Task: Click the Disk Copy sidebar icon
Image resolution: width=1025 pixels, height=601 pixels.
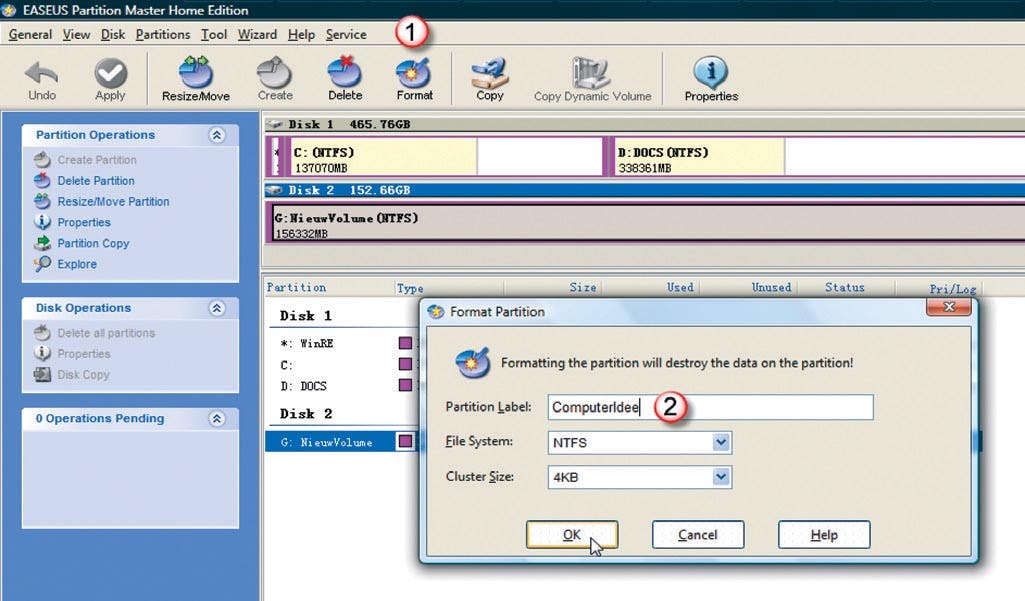Action: [x=42, y=375]
